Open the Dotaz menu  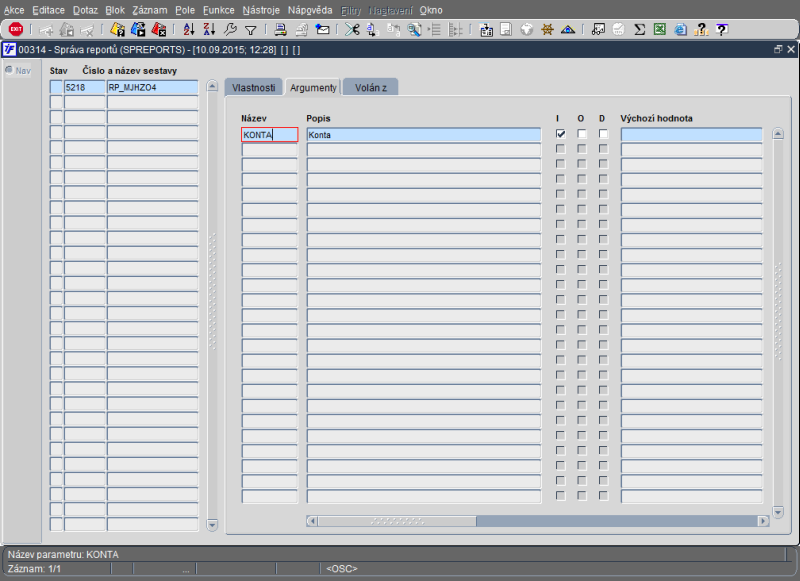(x=85, y=10)
